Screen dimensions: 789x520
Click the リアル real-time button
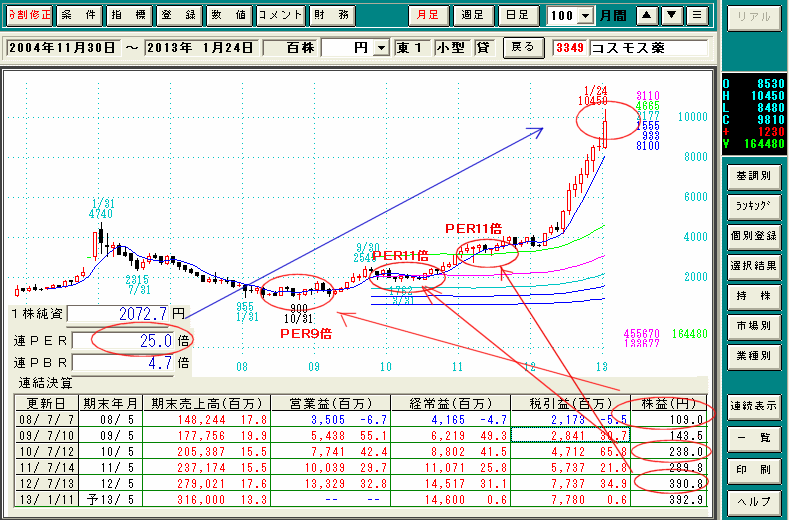tap(753, 17)
